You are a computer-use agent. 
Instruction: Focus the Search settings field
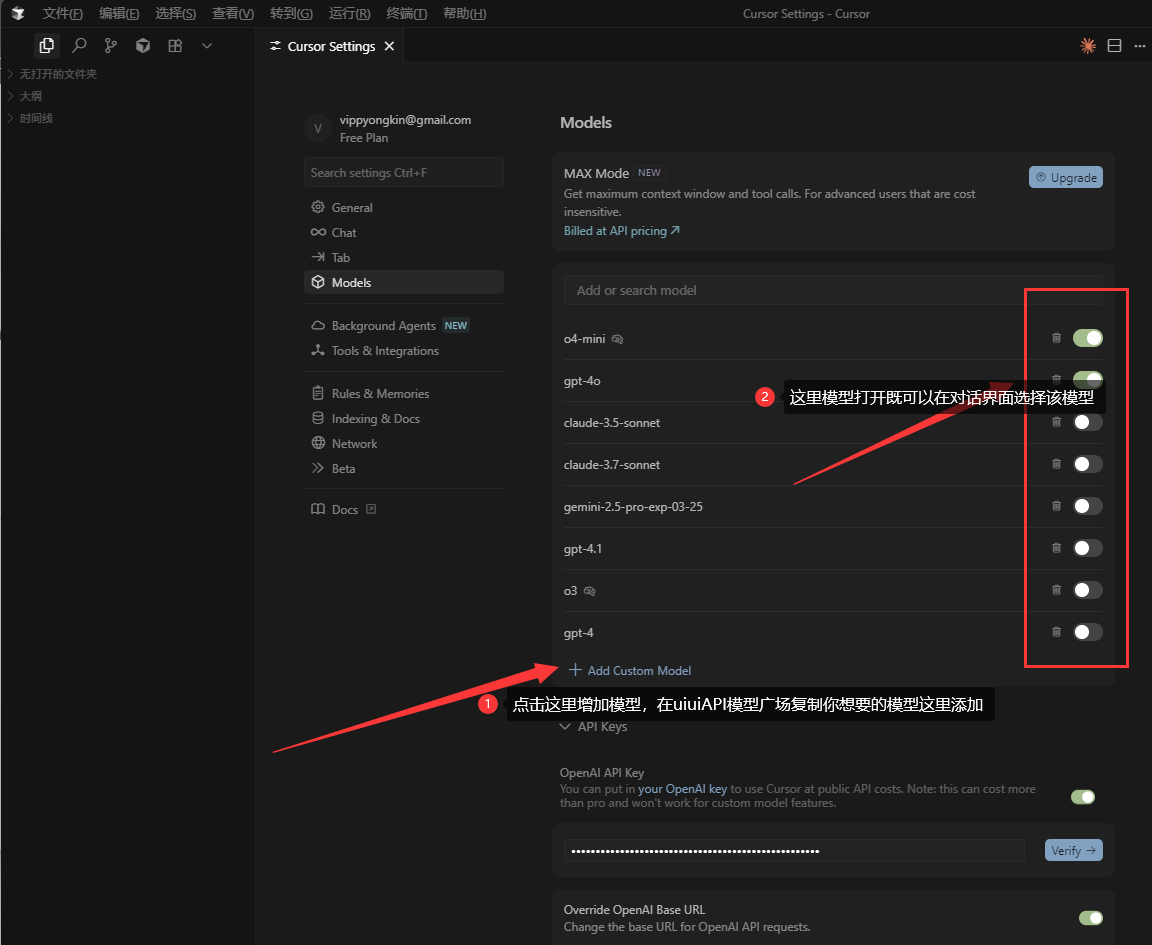pyautogui.click(x=403, y=173)
